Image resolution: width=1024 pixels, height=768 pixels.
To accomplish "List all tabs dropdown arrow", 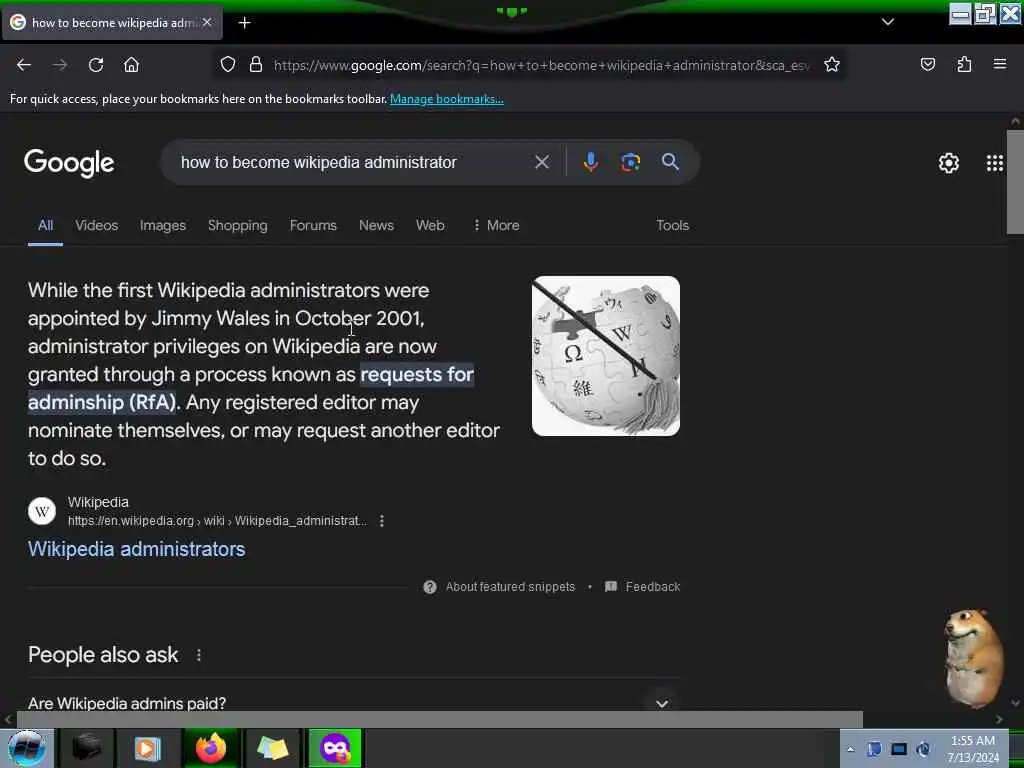I will click(x=888, y=22).
